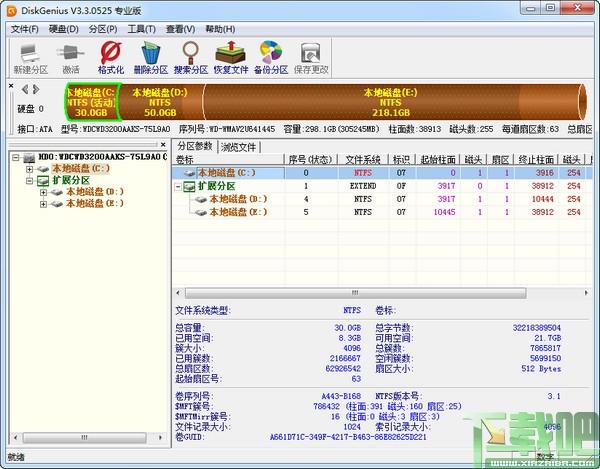
Task: Open the 帮助(H) menu
Action: 220,29
